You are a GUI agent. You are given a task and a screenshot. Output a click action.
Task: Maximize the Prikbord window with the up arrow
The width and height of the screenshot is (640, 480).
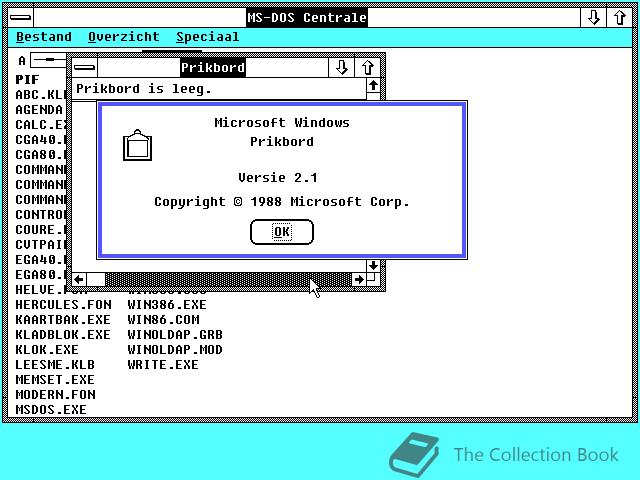pos(367,67)
